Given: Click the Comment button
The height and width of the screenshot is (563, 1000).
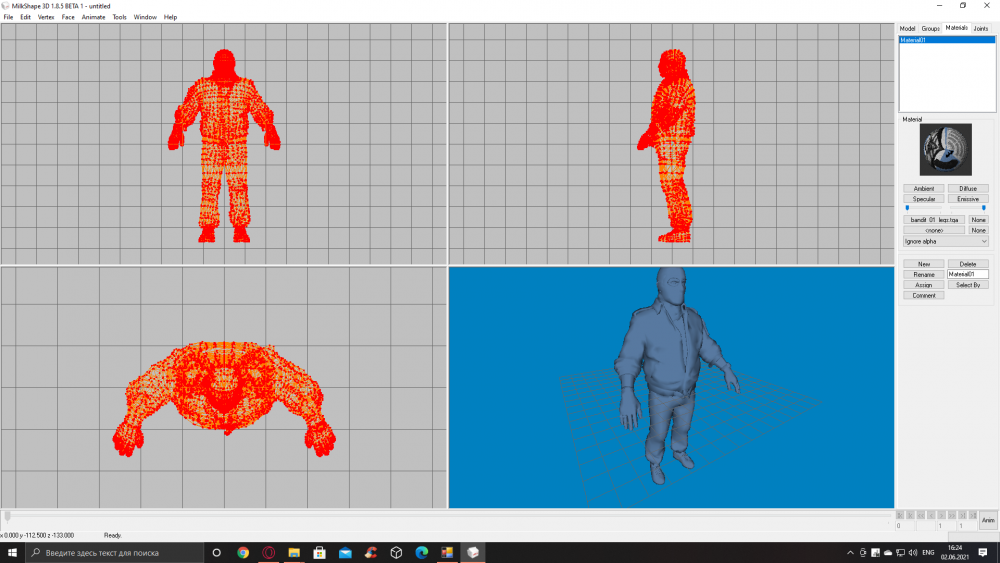Looking at the screenshot, I should coord(923,295).
